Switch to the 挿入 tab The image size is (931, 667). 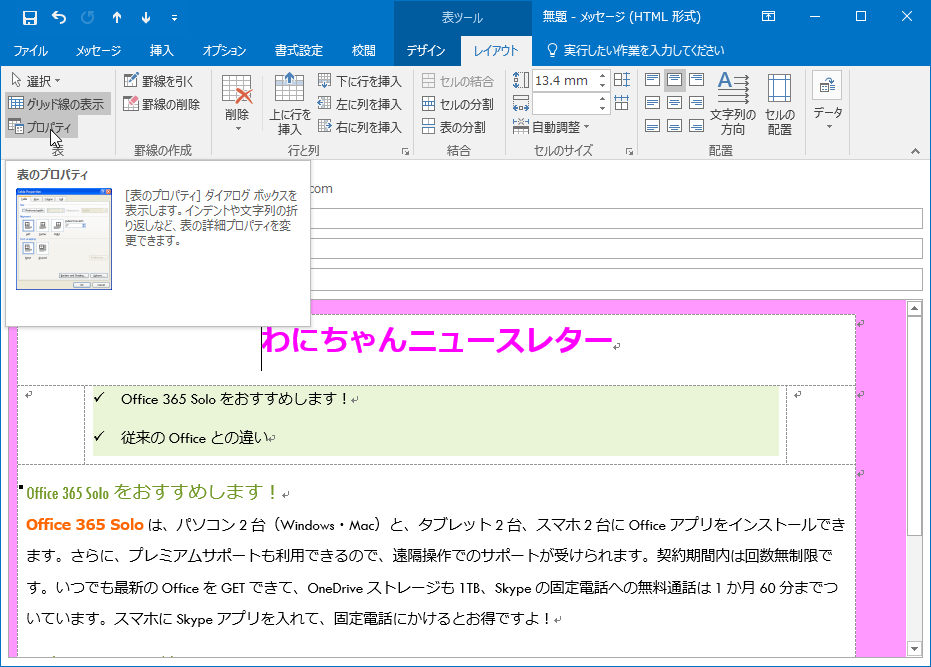click(x=162, y=50)
